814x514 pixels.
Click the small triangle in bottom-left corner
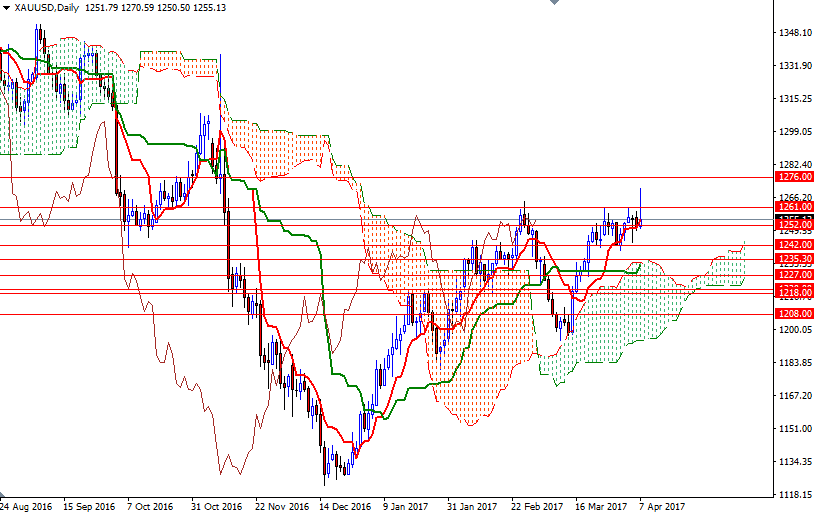(x=4, y=496)
